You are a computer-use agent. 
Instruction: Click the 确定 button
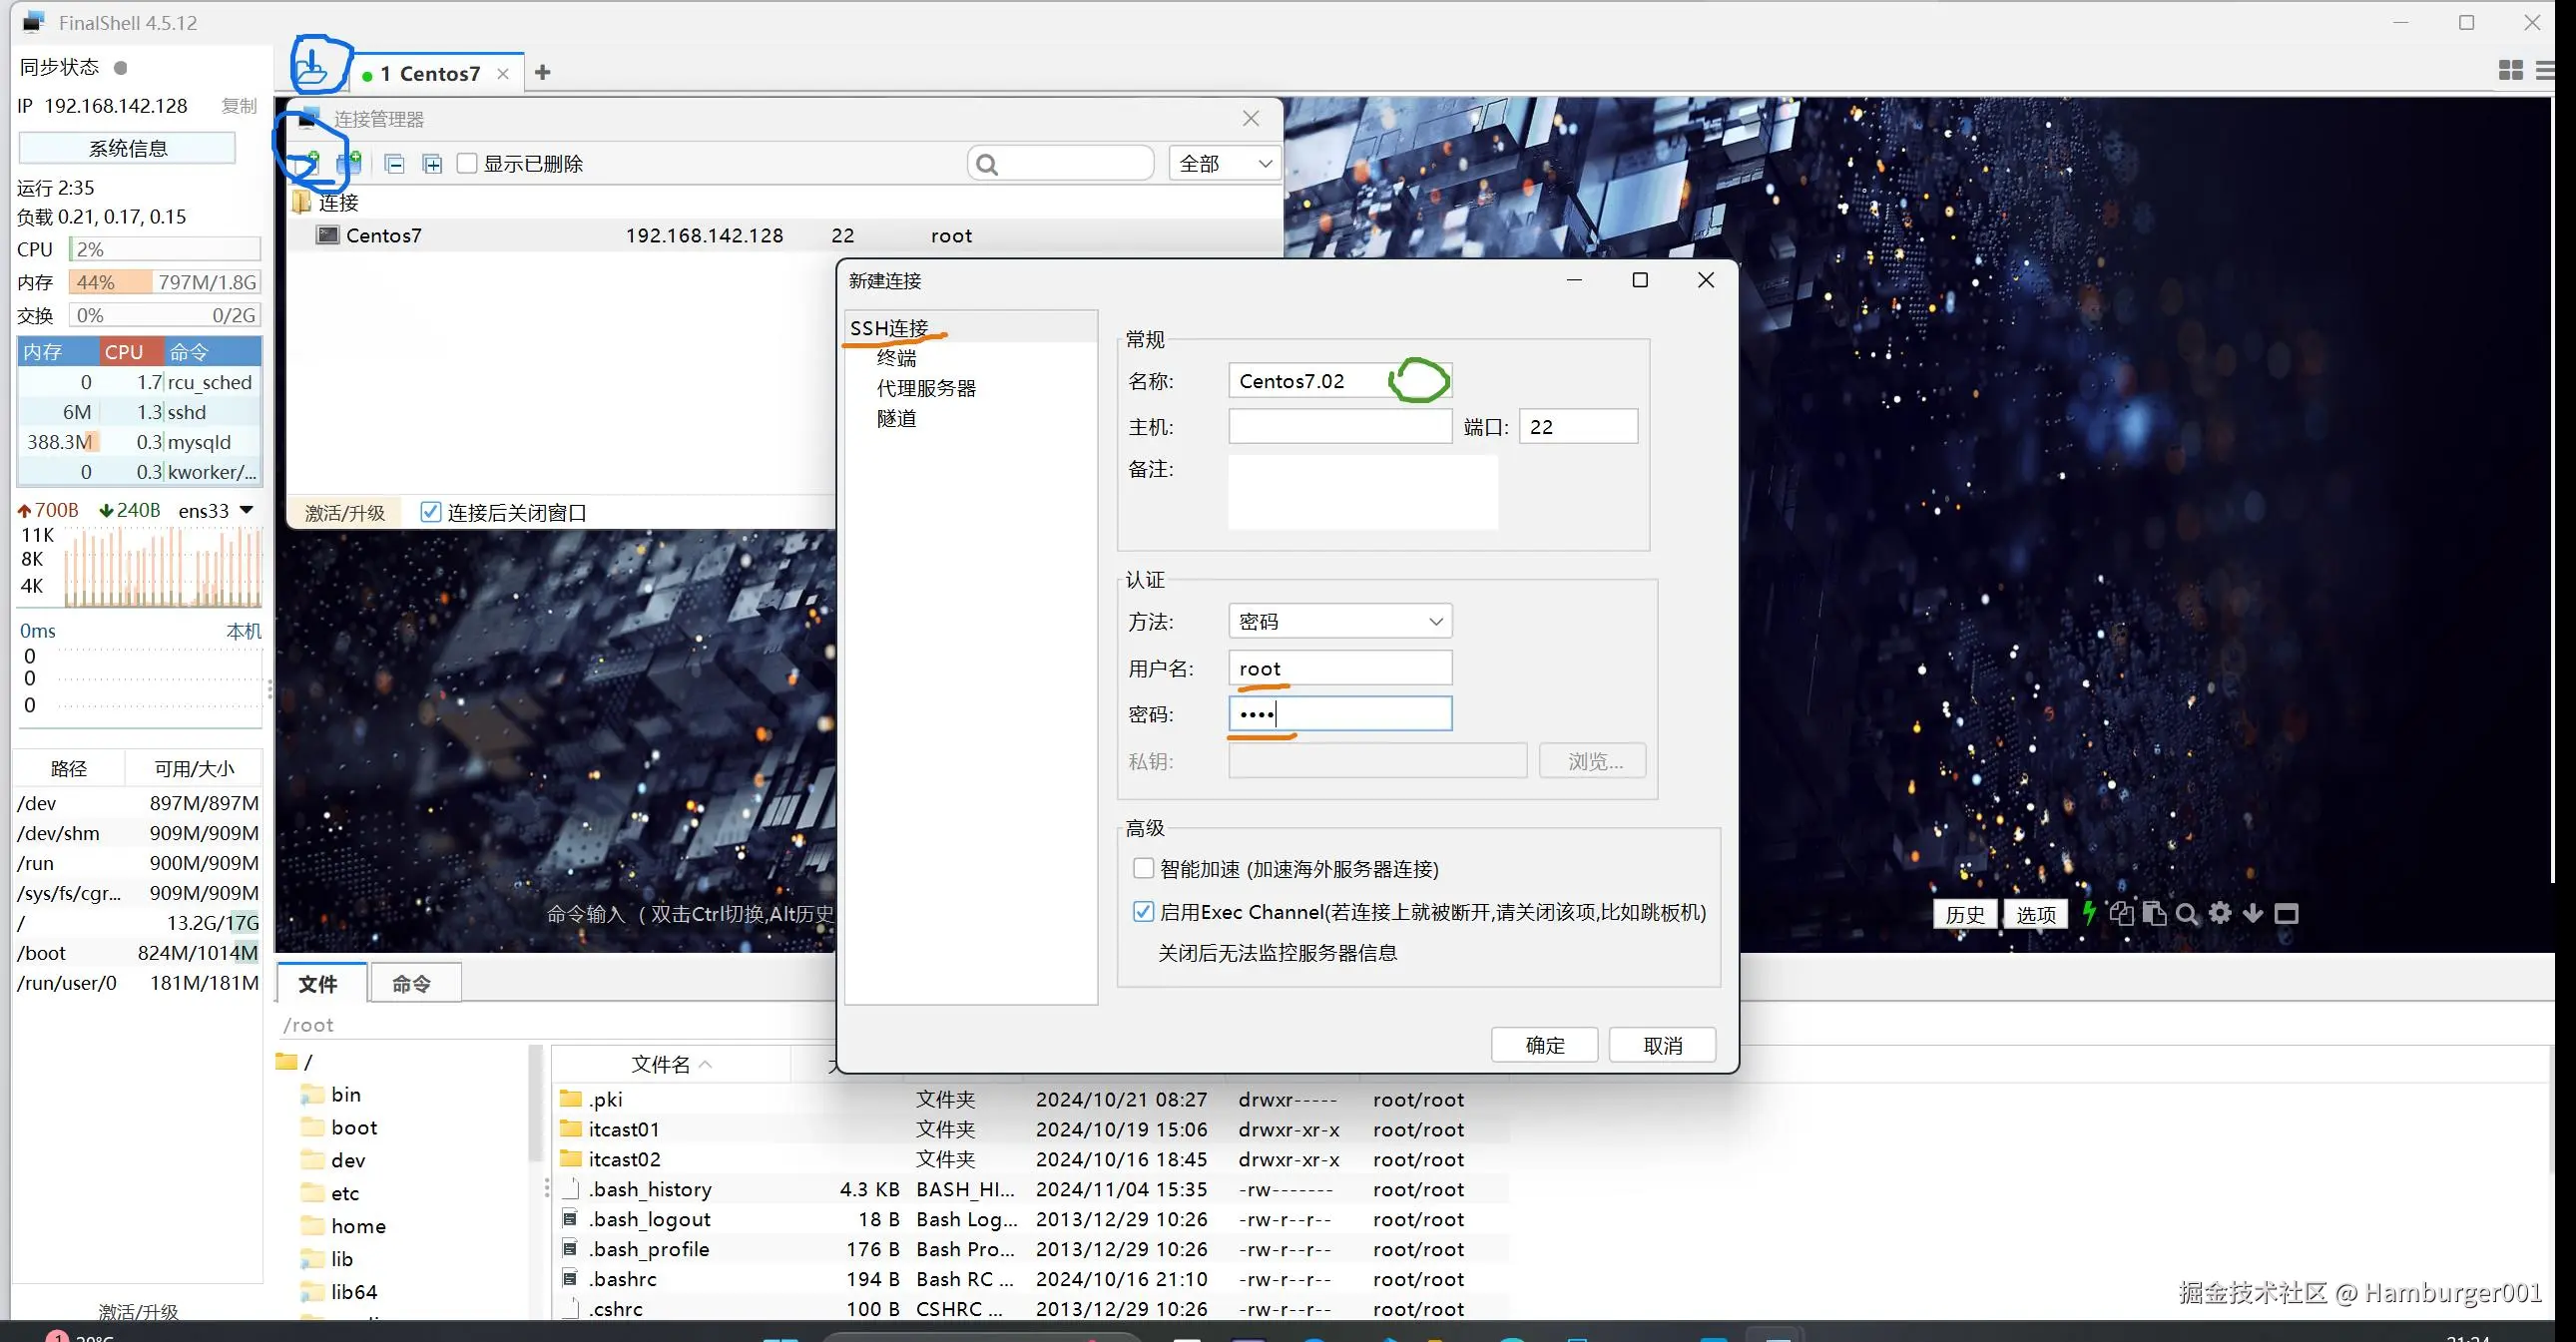click(x=1544, y=1045)
